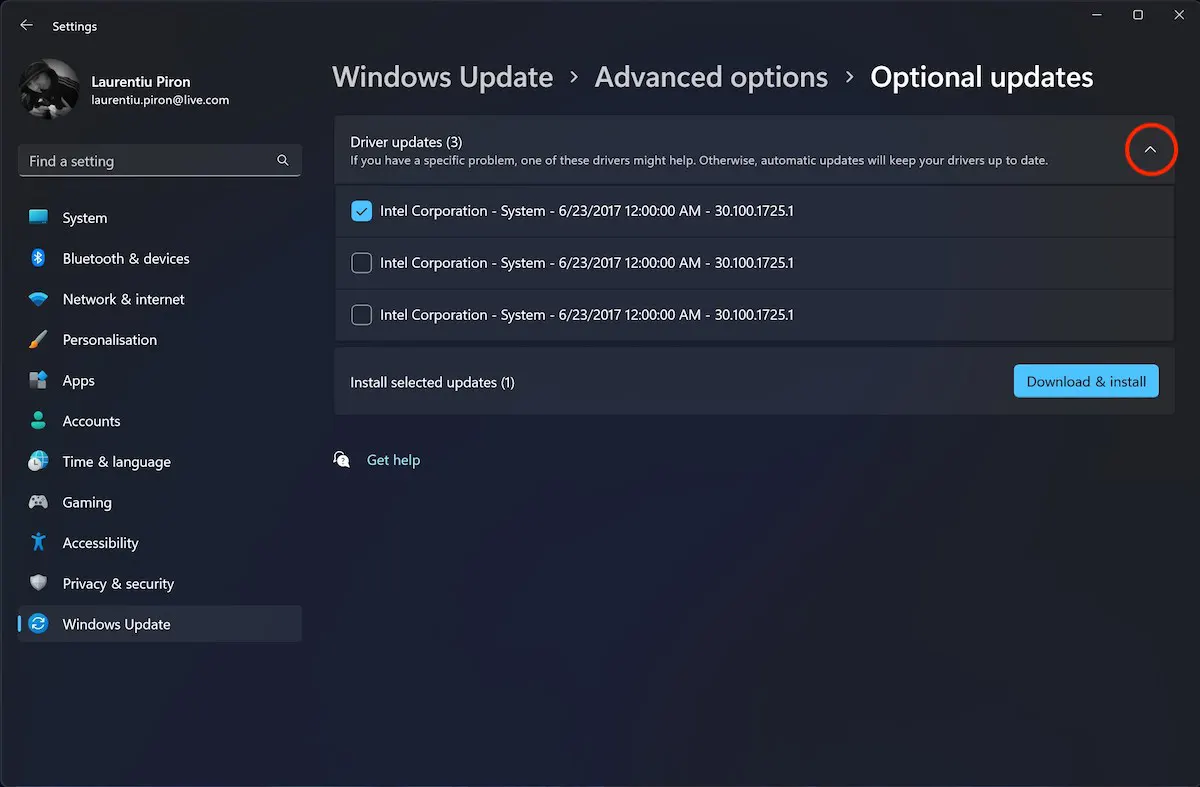Go to Apps using its sidebar icon
The height and width of the screenshot is (787, 1200).
pyautogui.click(x=38, y=380)
